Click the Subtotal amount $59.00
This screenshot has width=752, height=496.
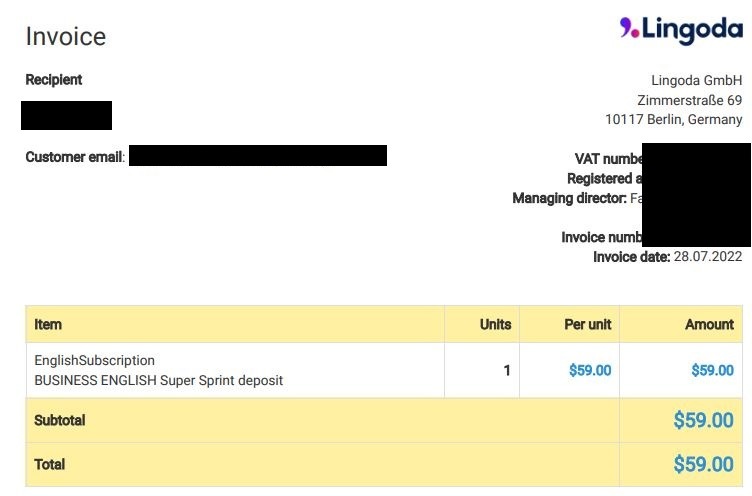(x=703, y=420)
